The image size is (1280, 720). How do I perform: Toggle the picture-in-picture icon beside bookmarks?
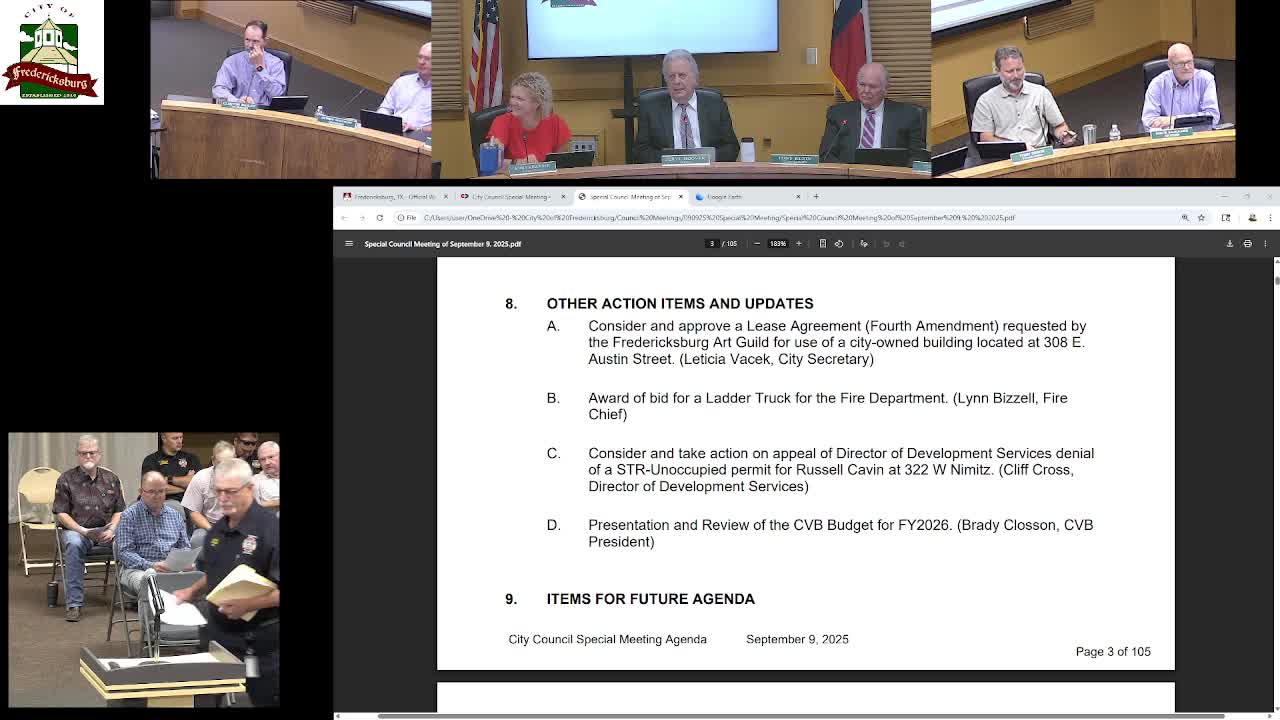(1227, 218)
